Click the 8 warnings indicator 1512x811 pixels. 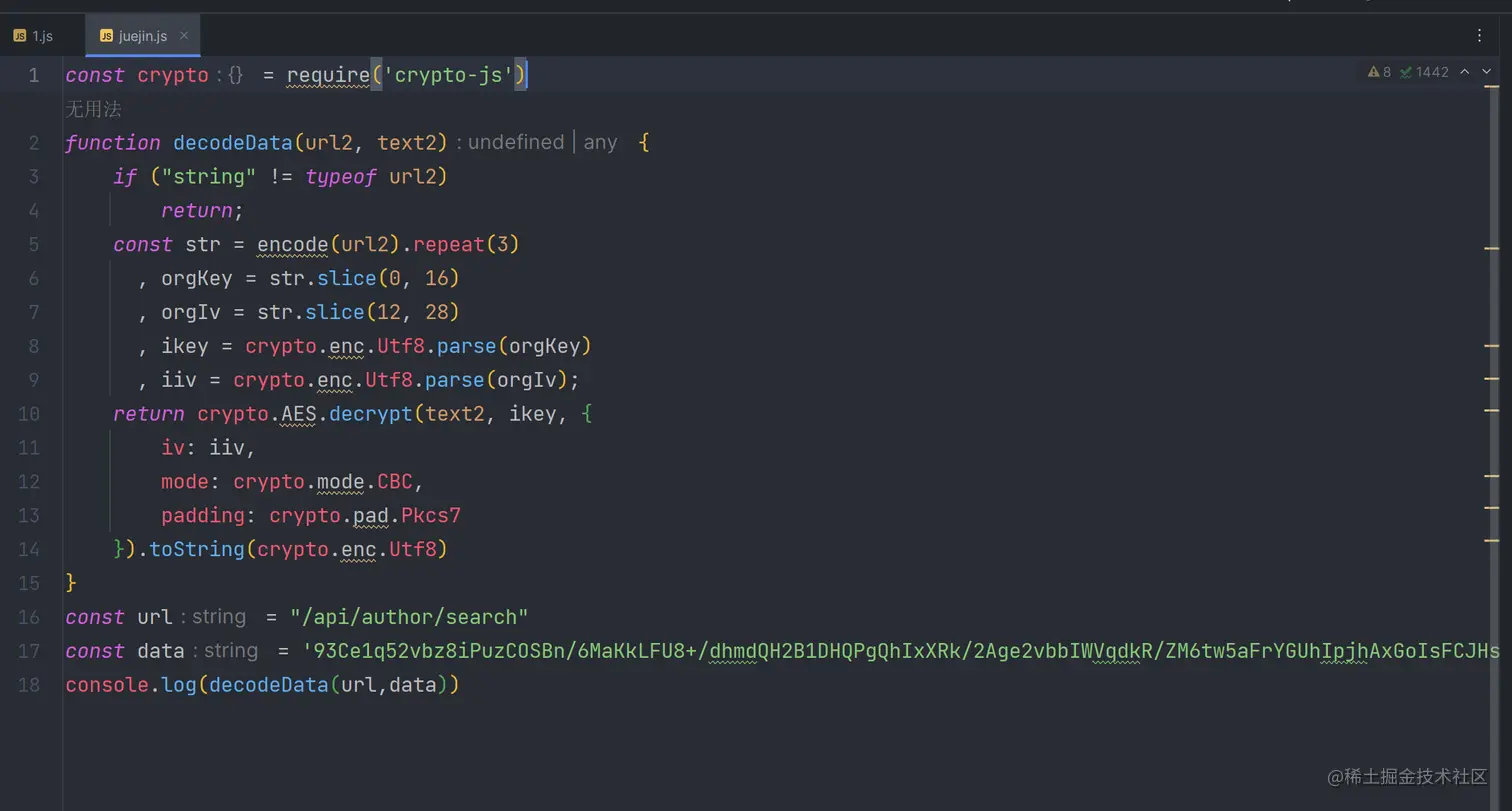pos(1379,72)
